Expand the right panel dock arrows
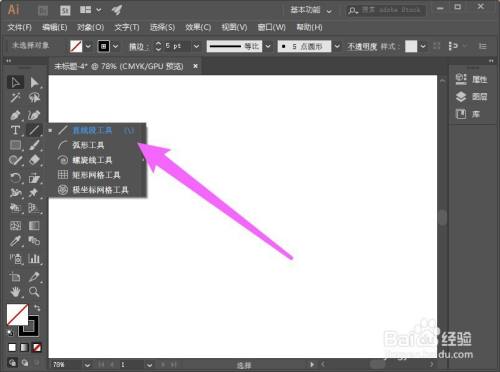 pyautogui.click(x=491, y=61)
